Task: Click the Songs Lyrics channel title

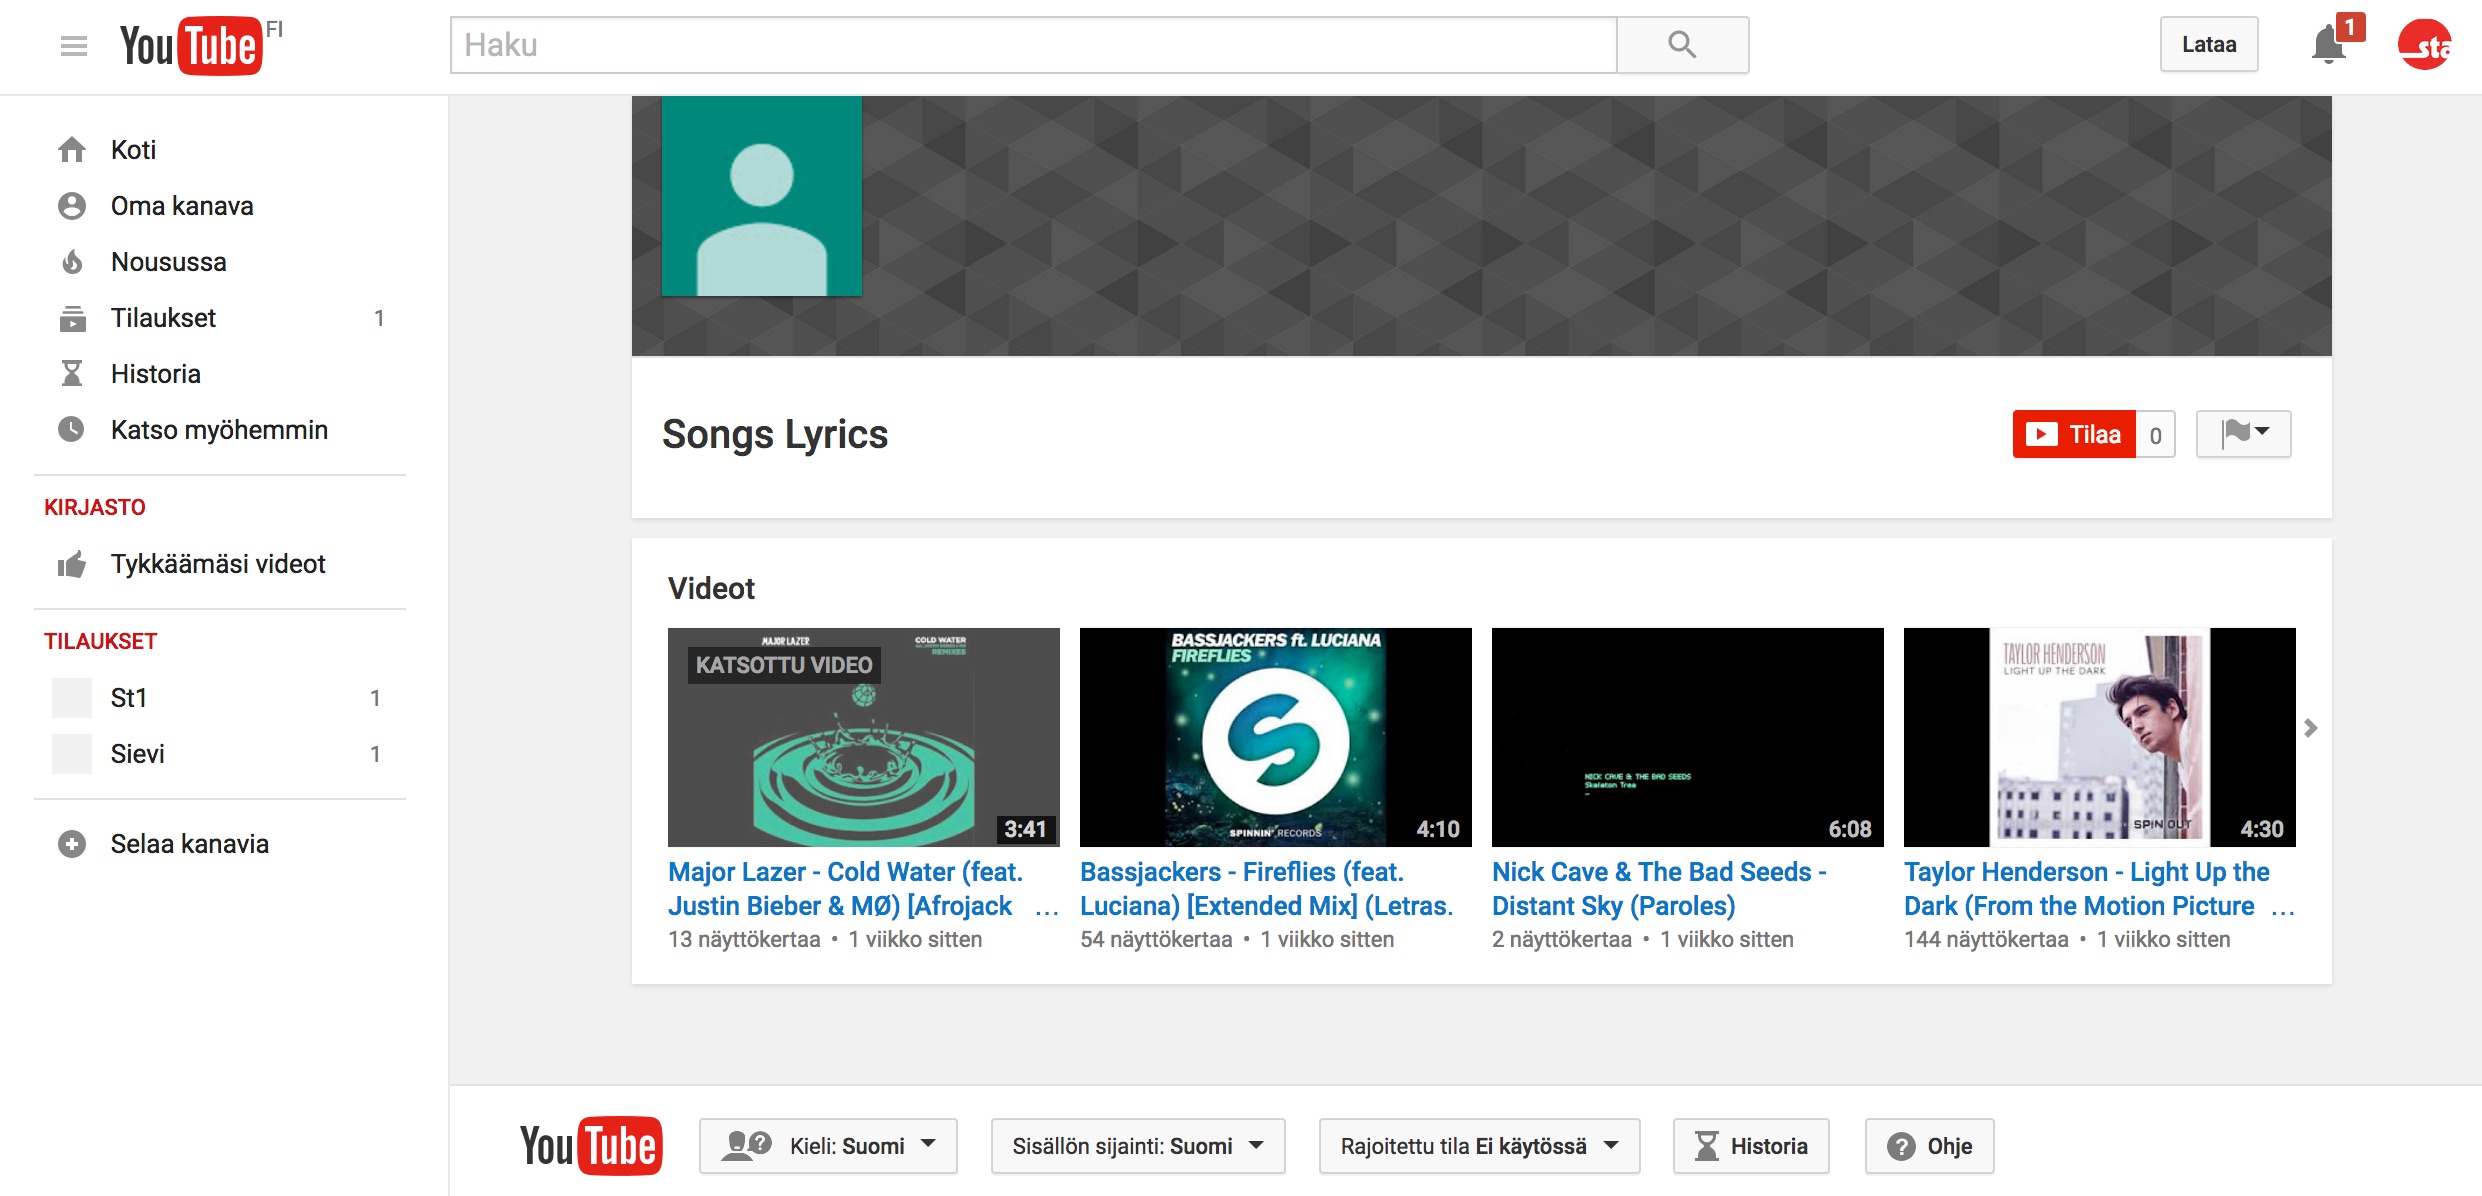Action: click(775, 435)
